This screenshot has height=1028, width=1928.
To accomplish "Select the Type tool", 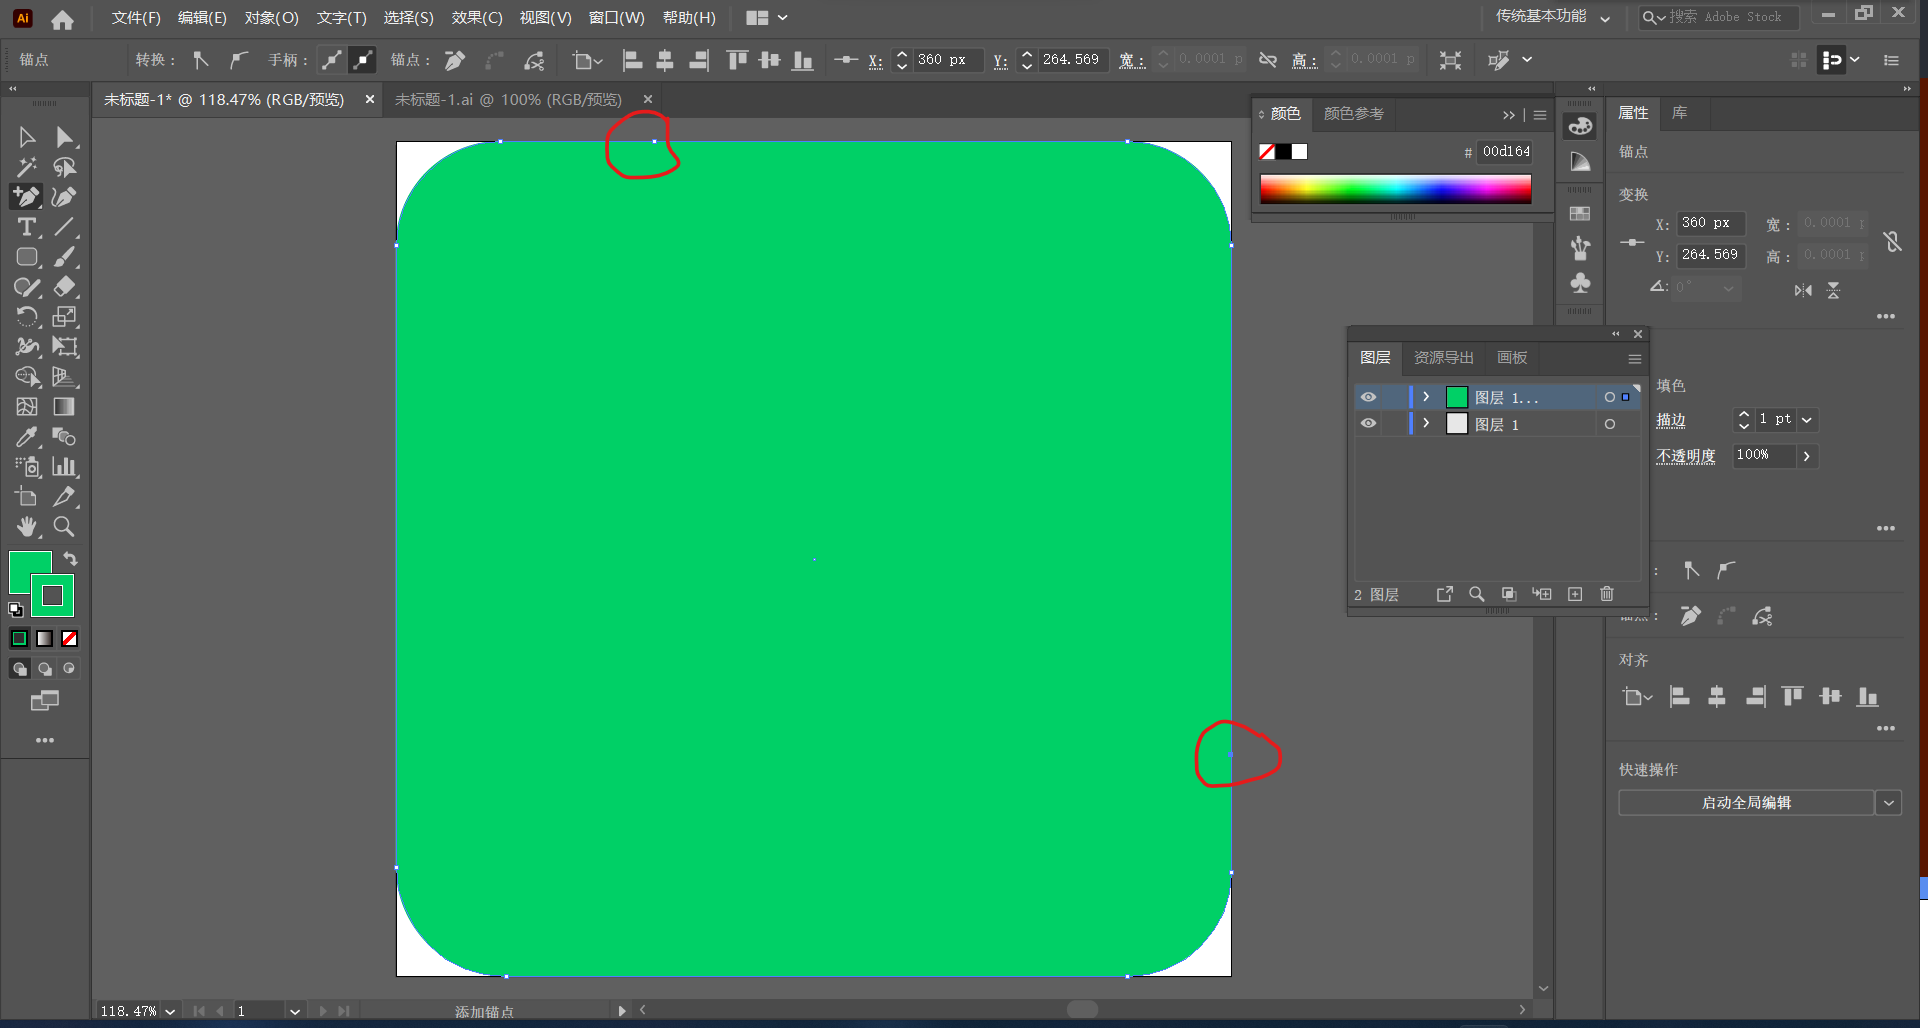I will [x=27, y=227].
